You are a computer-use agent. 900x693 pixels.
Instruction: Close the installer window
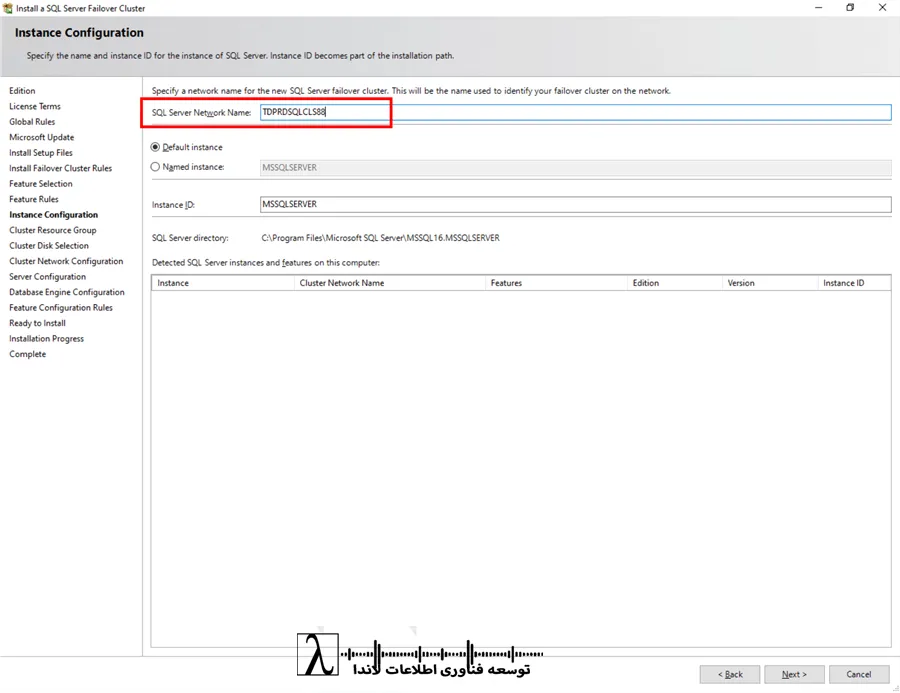(882, 7)
